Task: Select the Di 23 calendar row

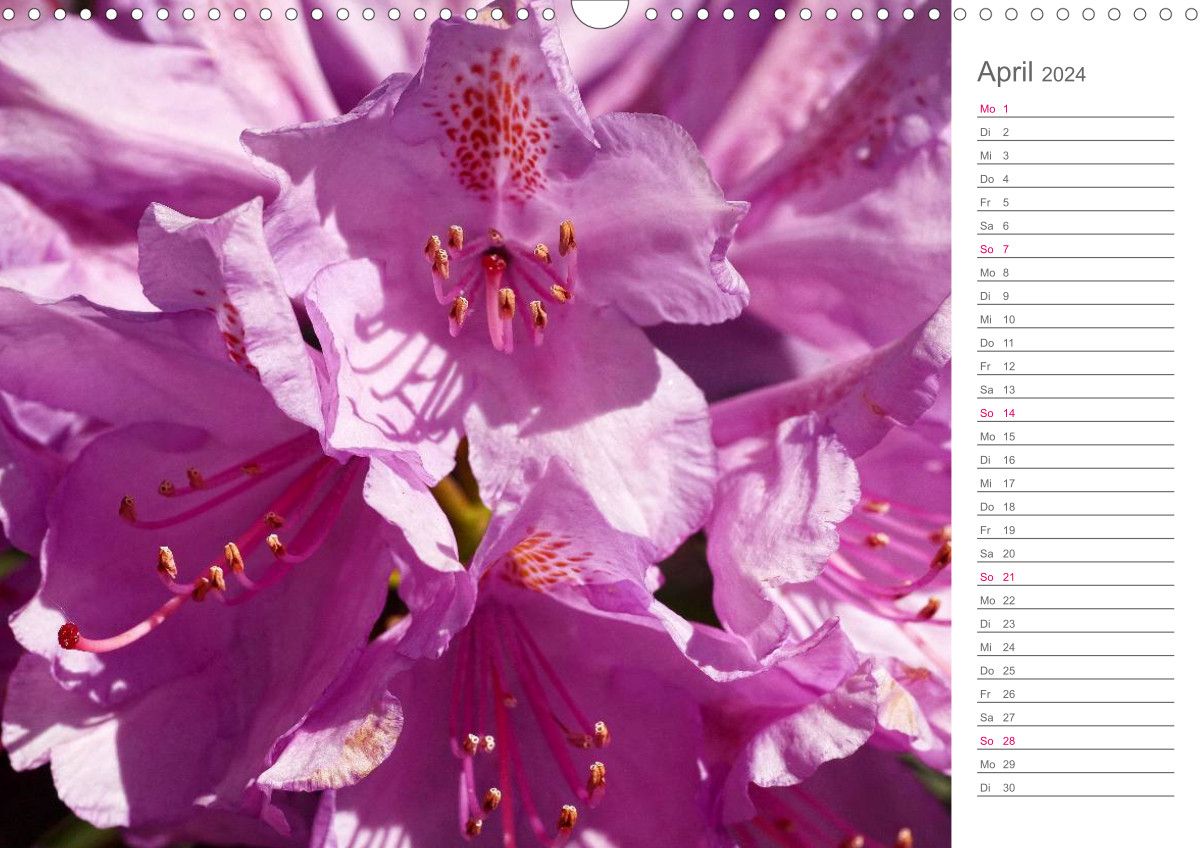Action: [x=1075, y=624]
